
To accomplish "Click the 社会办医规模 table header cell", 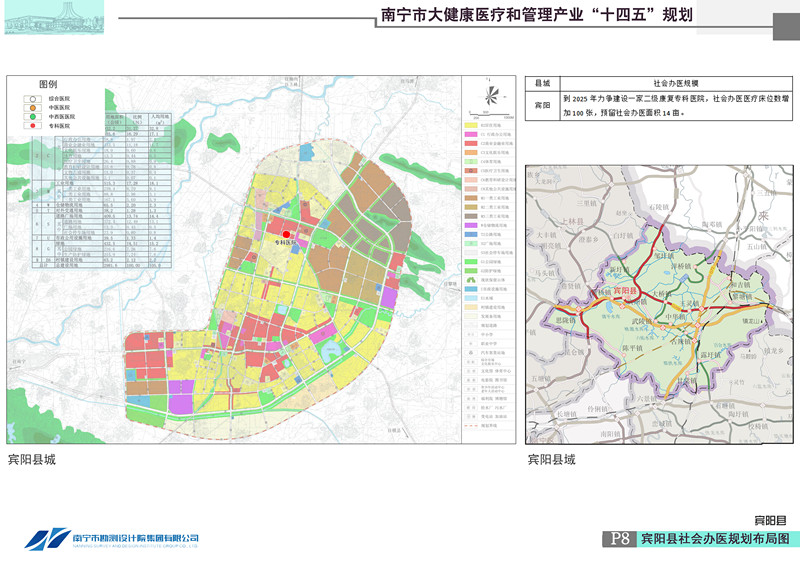I will tap(676, 83).
